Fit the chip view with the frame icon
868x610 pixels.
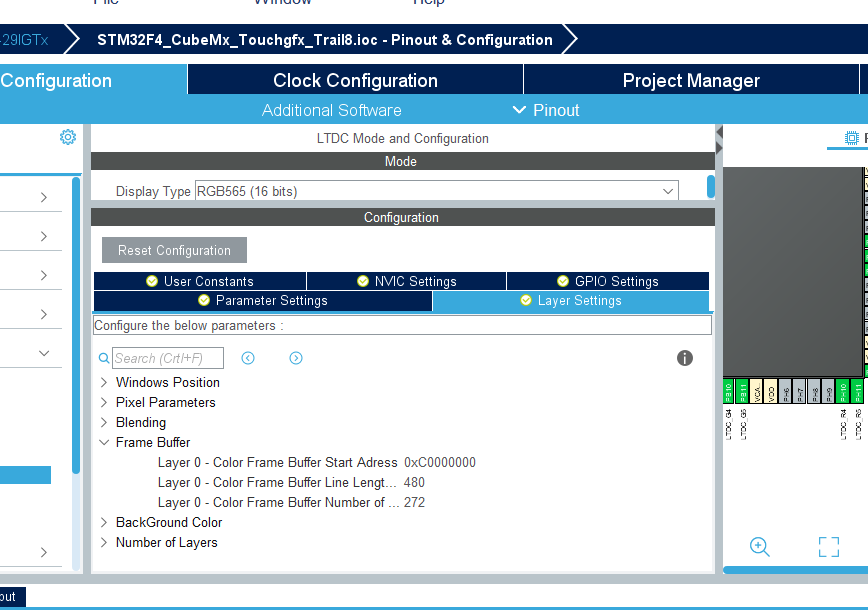coord(829,547)
